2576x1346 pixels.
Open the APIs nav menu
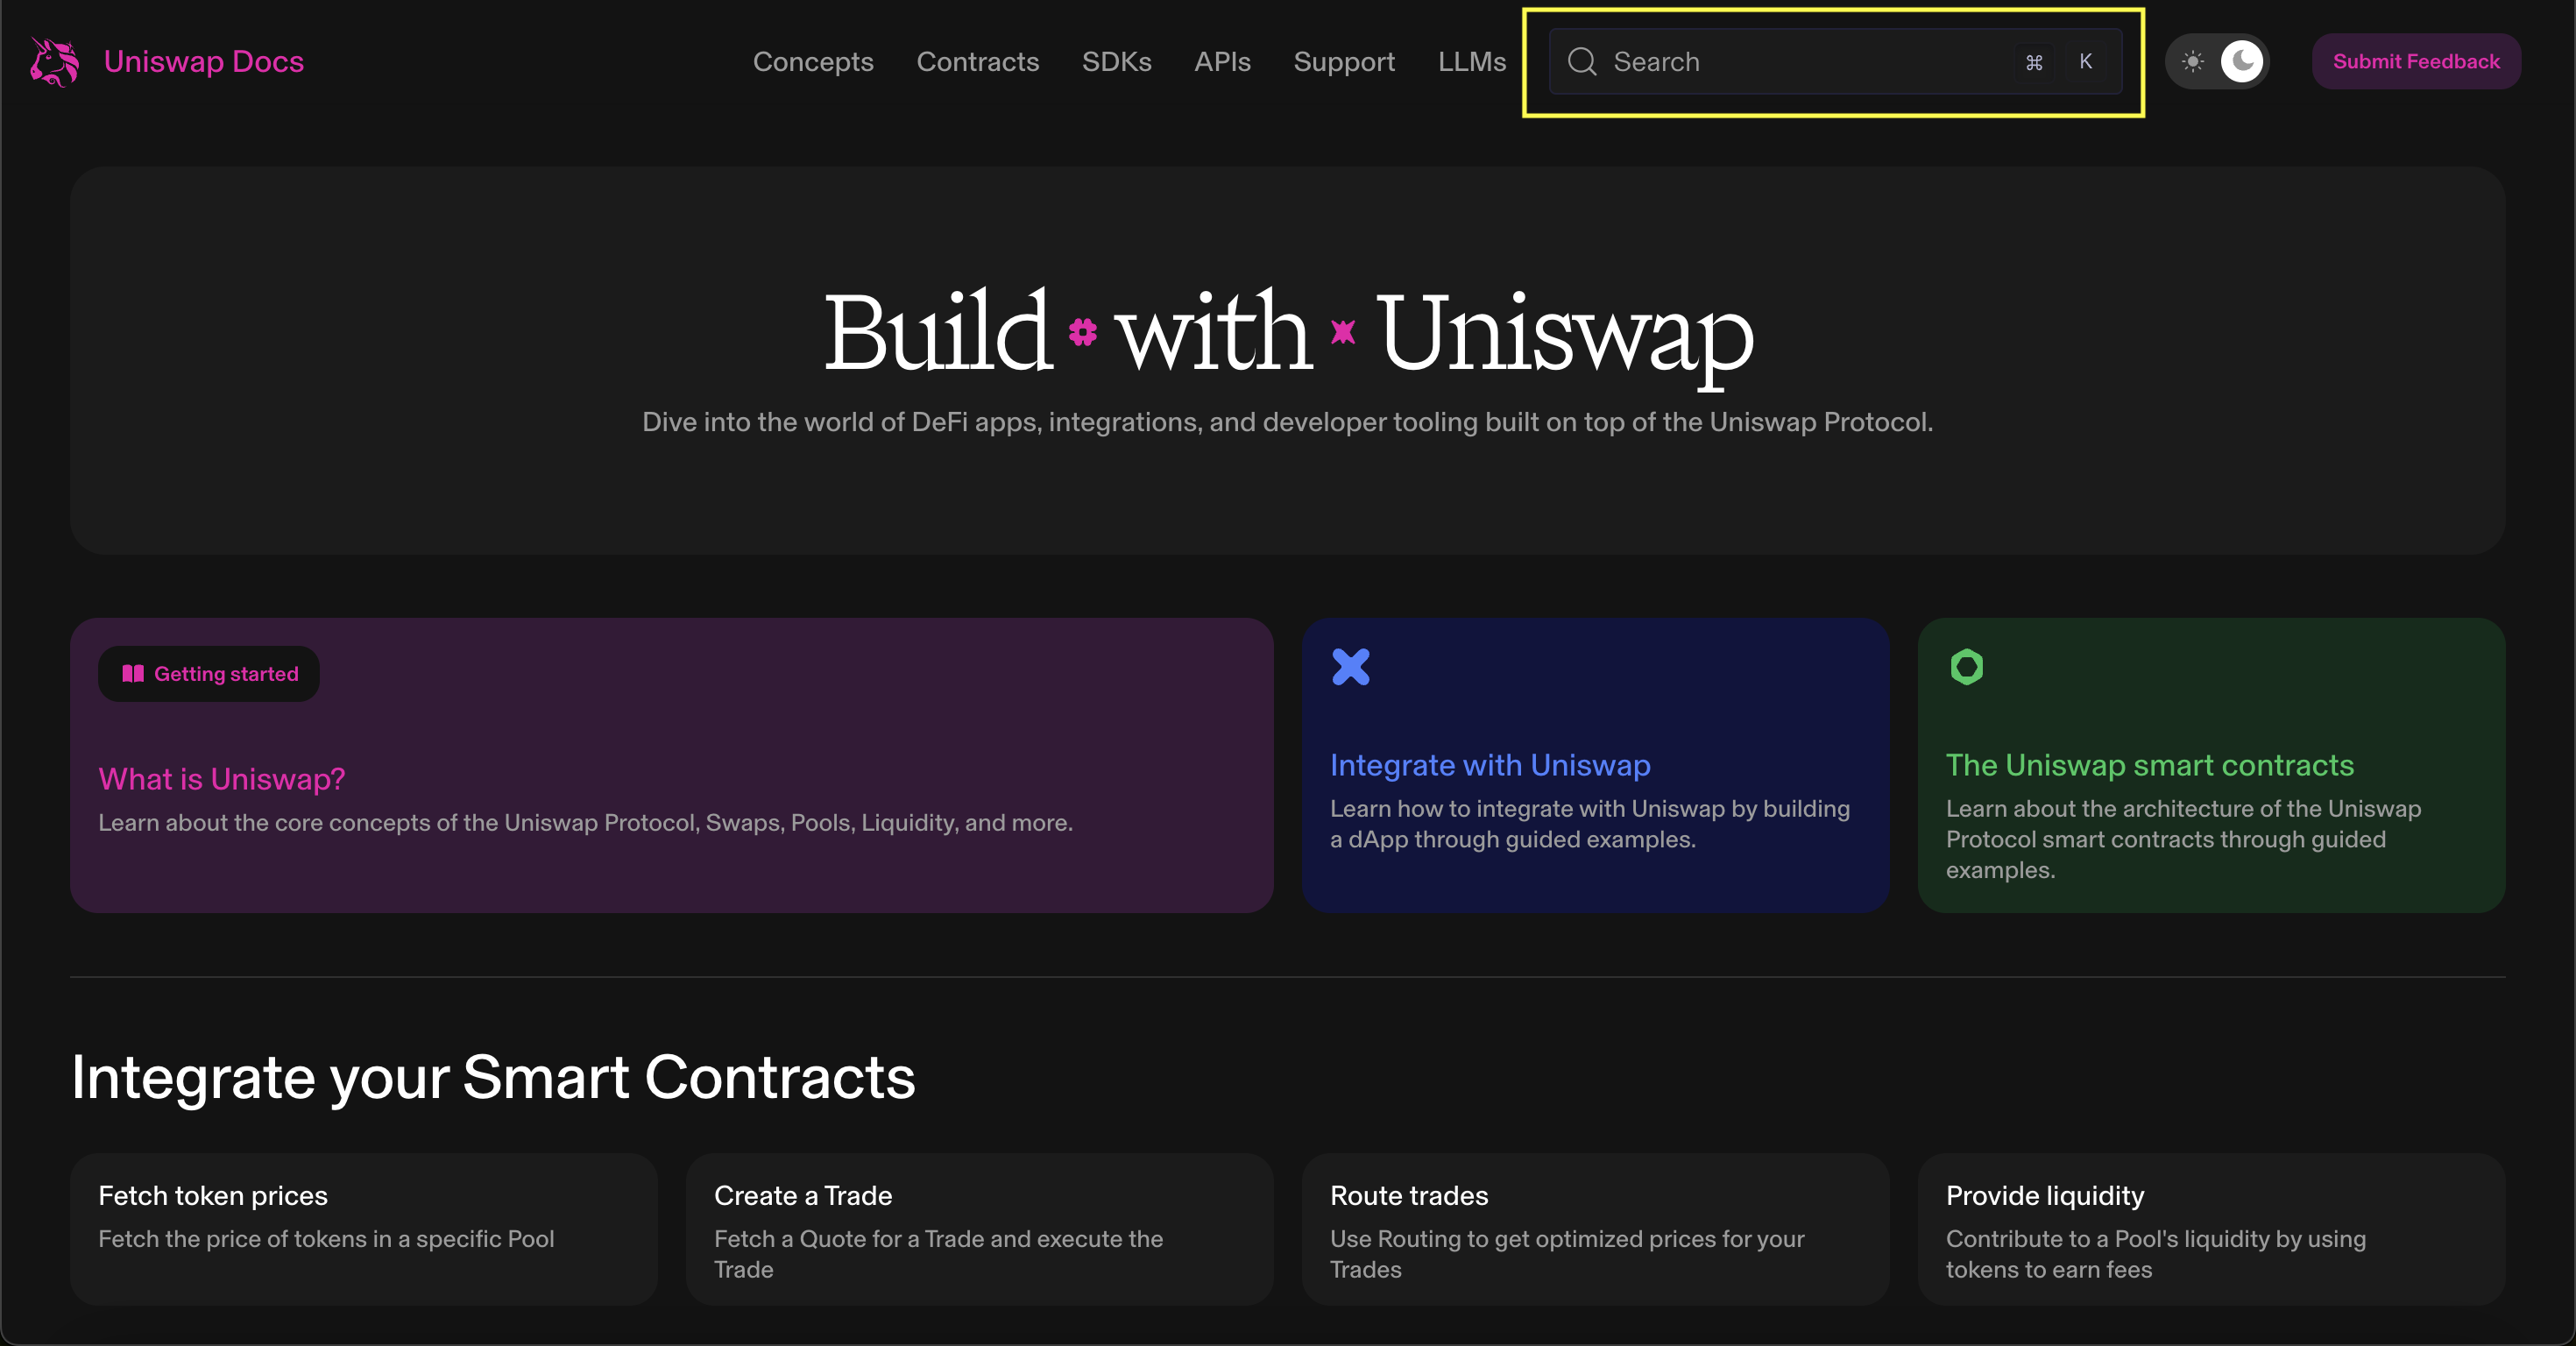(x=1222, y=62)
